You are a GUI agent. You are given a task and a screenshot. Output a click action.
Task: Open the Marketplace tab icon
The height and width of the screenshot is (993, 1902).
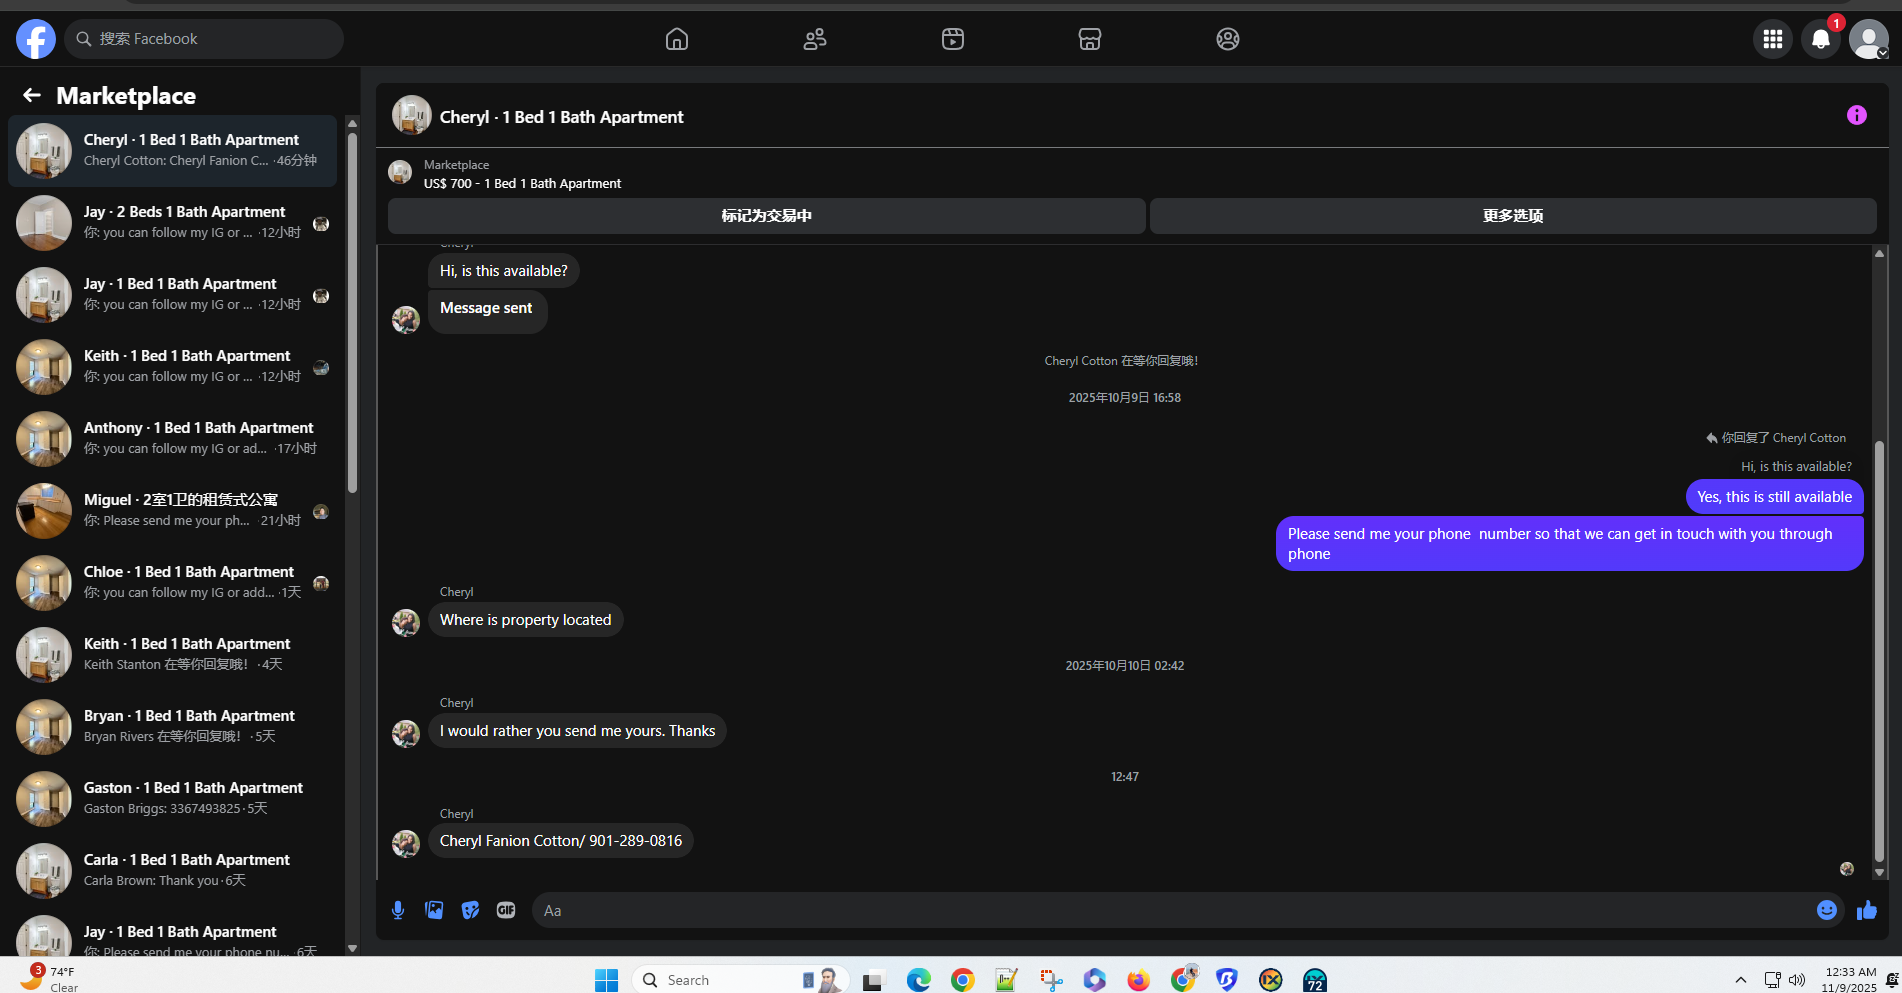pyautogui.click(x=1090, y=39)
